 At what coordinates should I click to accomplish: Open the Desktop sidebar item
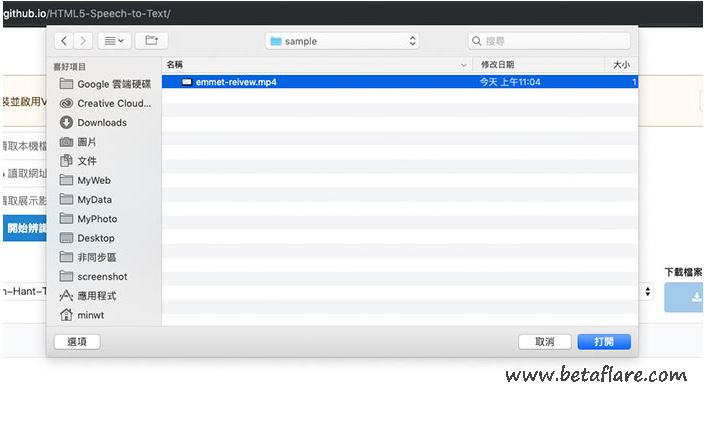click(95, 238)
